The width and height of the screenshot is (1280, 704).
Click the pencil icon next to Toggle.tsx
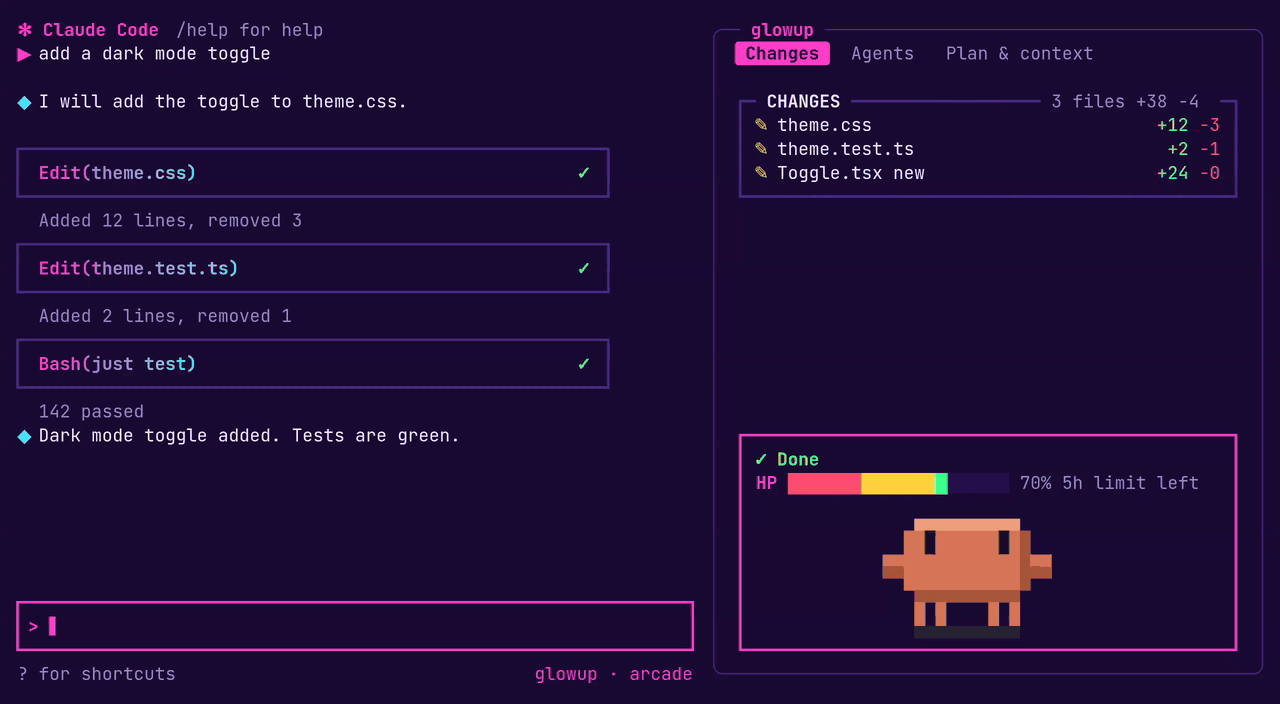(761, 173)
